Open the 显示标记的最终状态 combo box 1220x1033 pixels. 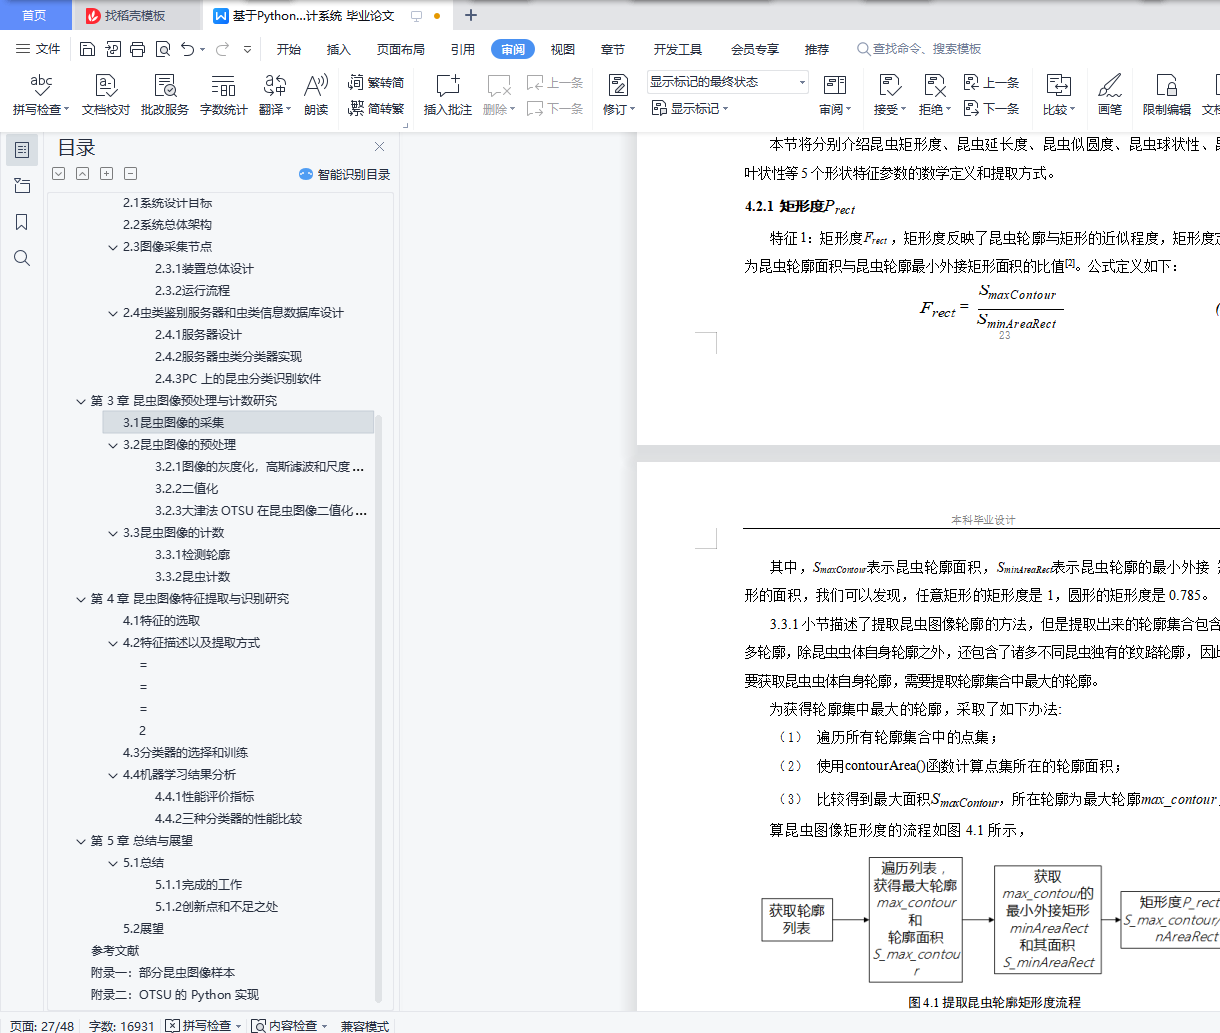point(727,82)
